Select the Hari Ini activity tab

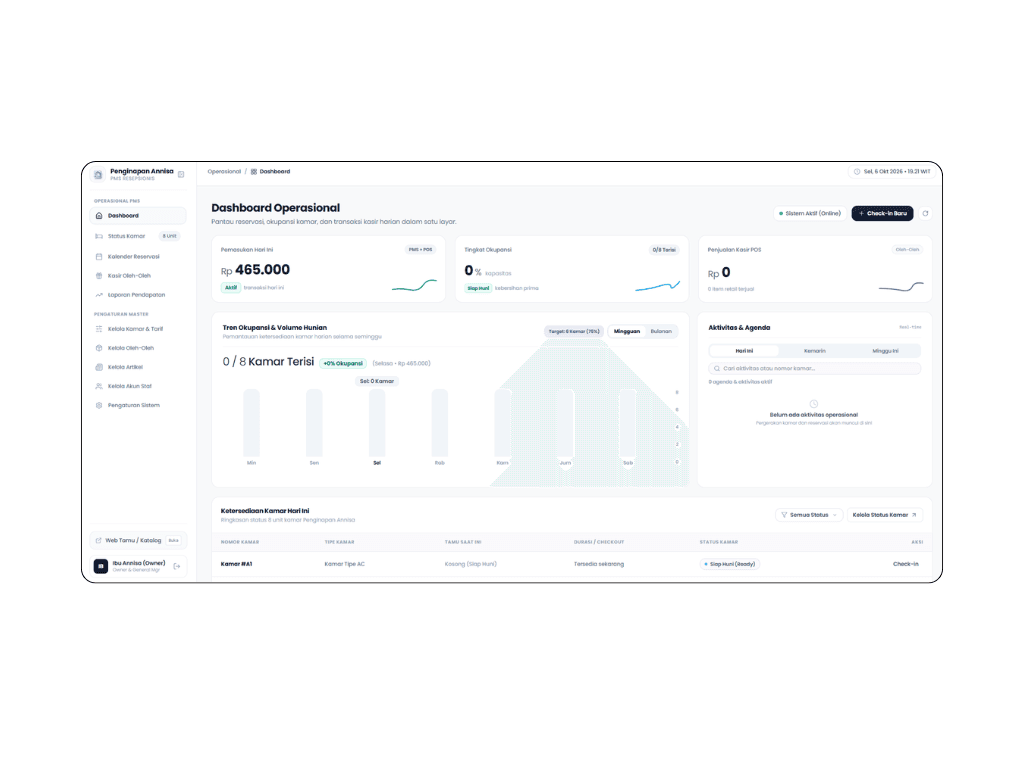click(744, 351)
